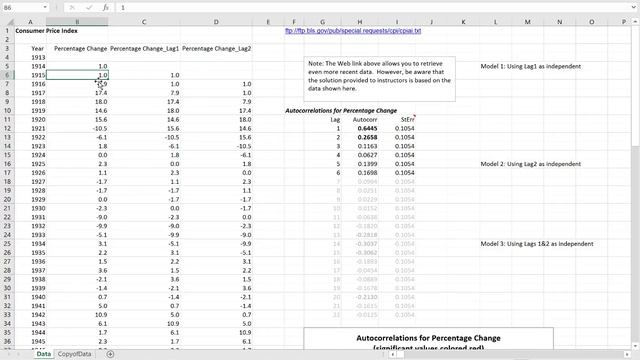The image size is (640, 360).
Task: Click the horizontal scrollbar right arrow
Action: 627,354
